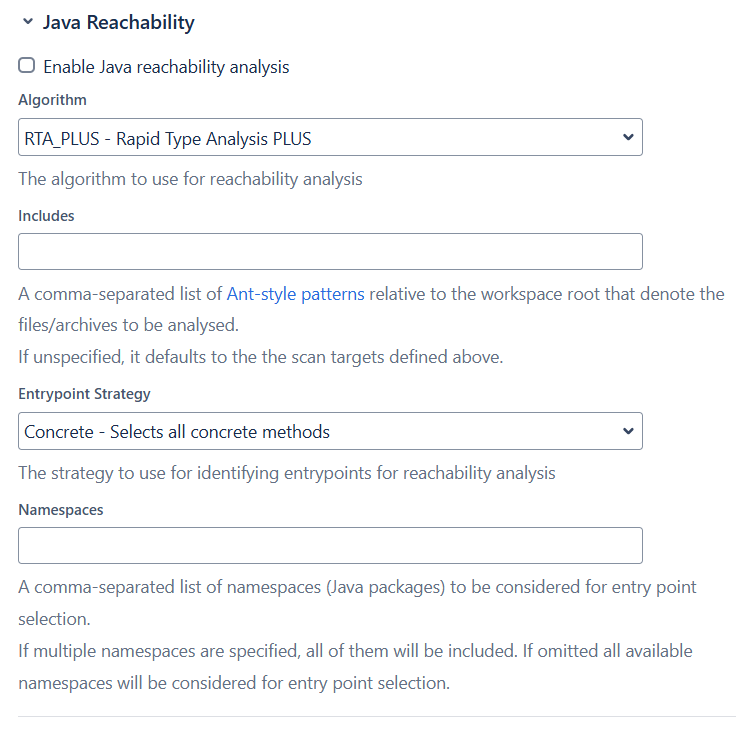
Task: Click the arrow icon on Algorithm select
Action: pyautogui.click(x=627, y=138)
